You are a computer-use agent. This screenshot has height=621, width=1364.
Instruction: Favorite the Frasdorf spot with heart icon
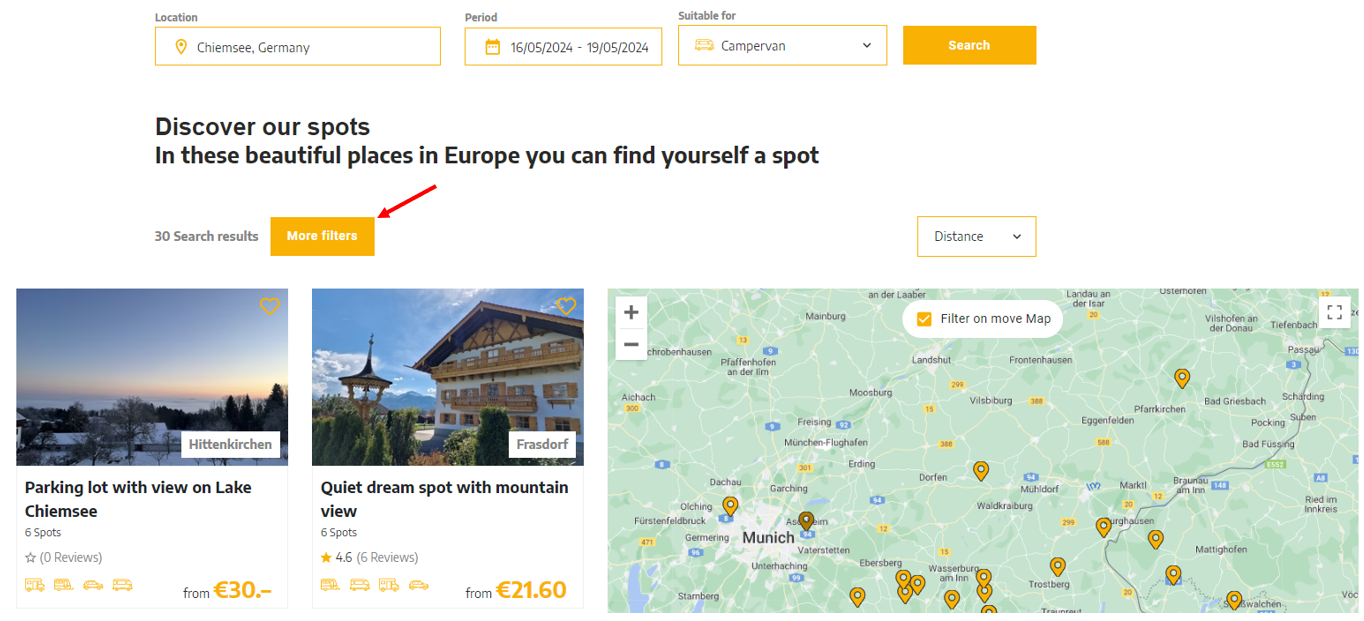[x=566, y=306]
